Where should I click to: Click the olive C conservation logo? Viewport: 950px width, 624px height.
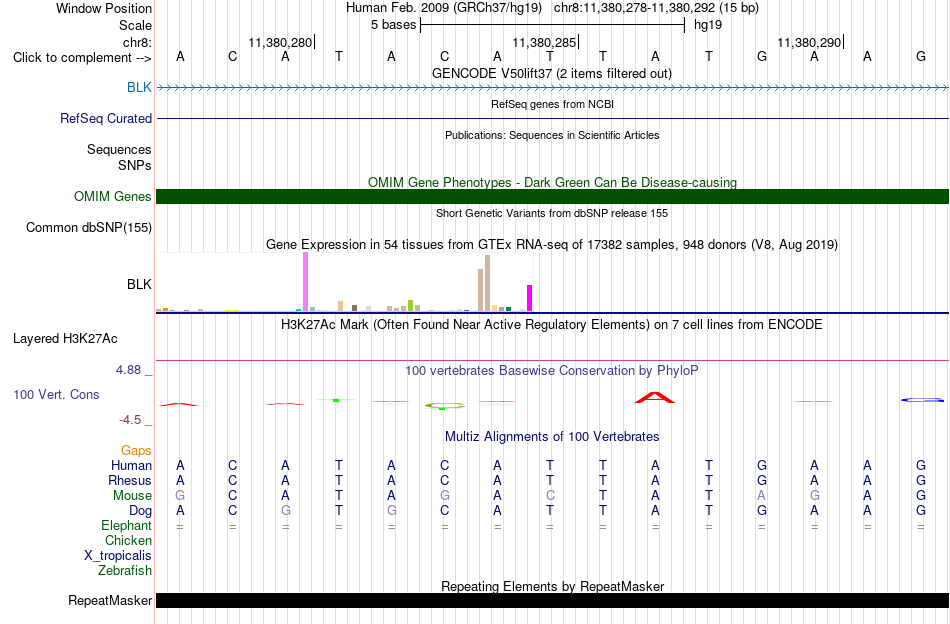pyautogui.click(x=445, y=406)
